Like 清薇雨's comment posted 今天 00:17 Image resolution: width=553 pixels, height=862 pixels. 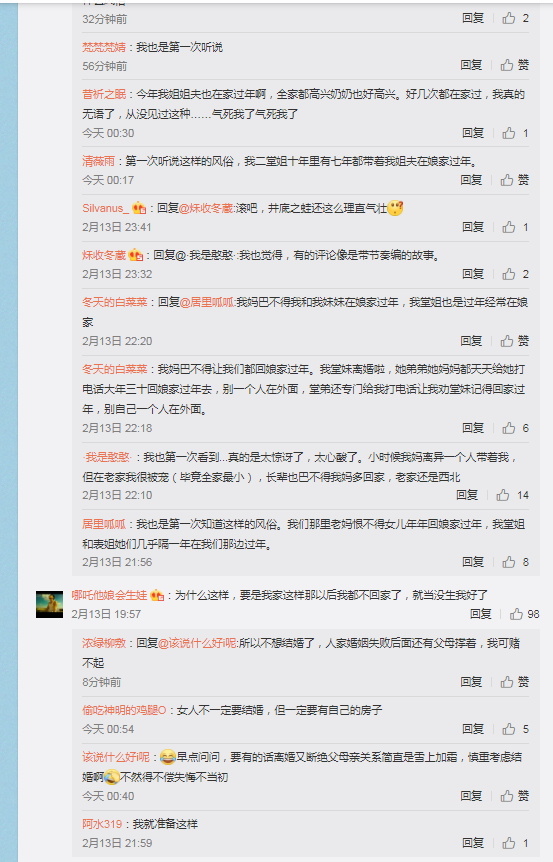tap(515, 180)
